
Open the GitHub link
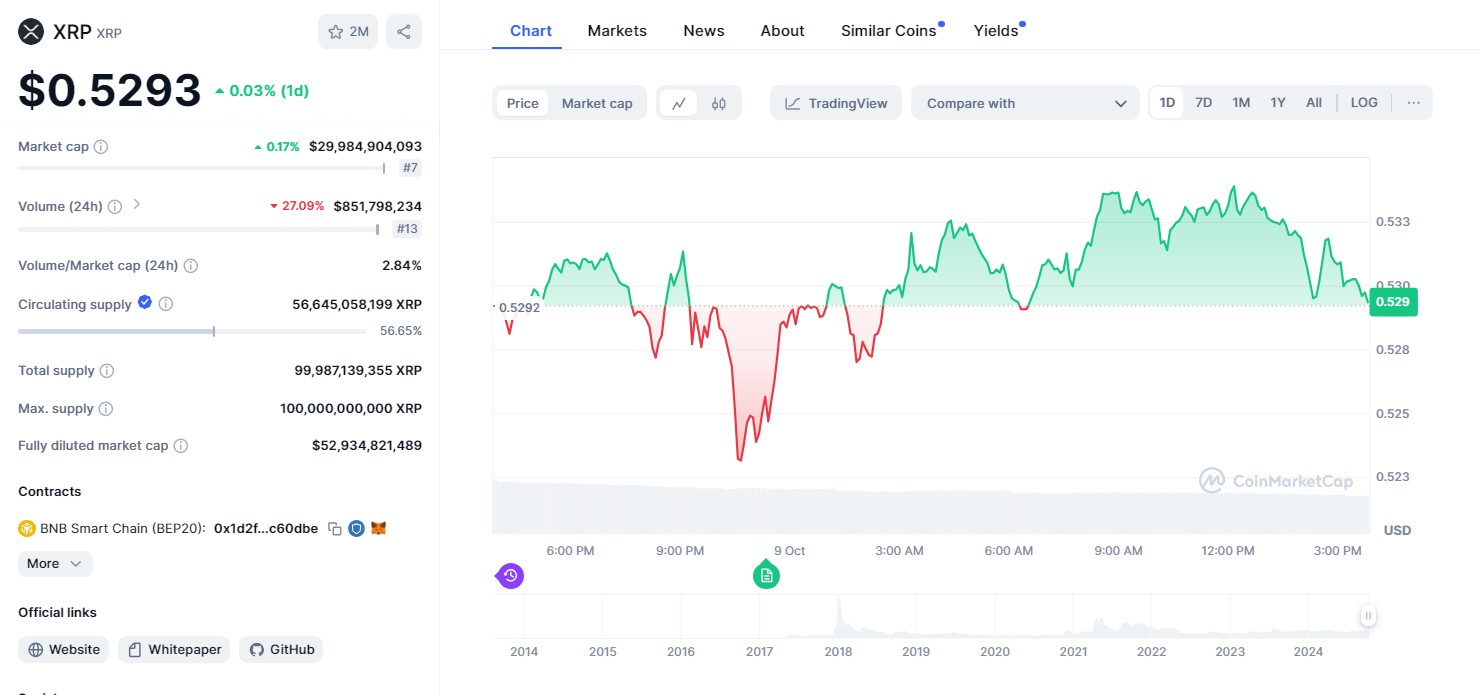click(281, 650)
